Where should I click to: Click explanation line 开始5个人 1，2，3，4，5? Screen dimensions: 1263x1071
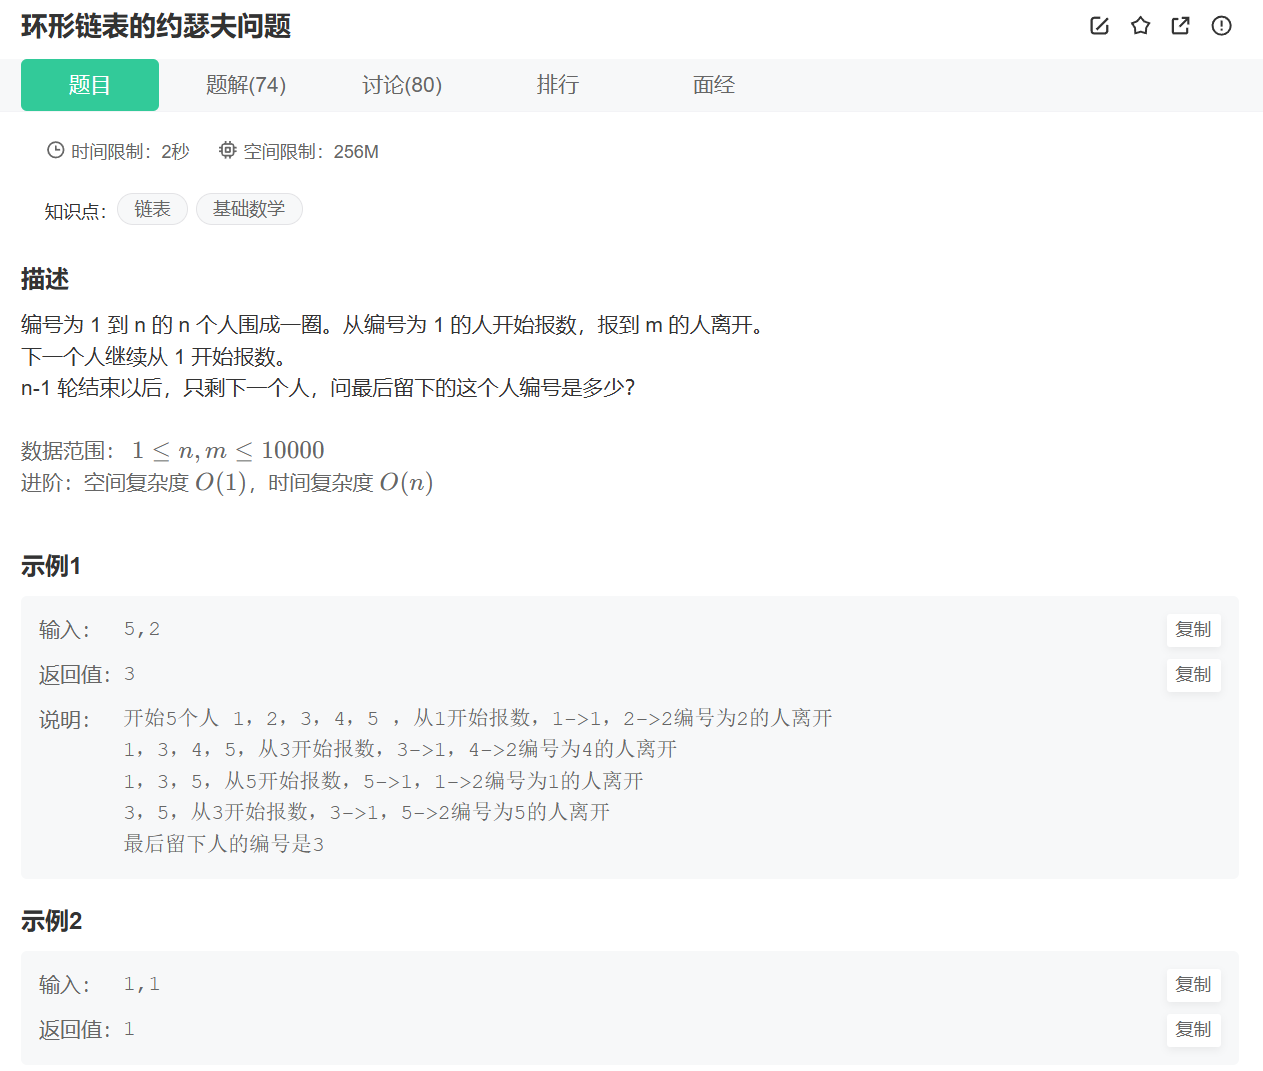(478, 718)
